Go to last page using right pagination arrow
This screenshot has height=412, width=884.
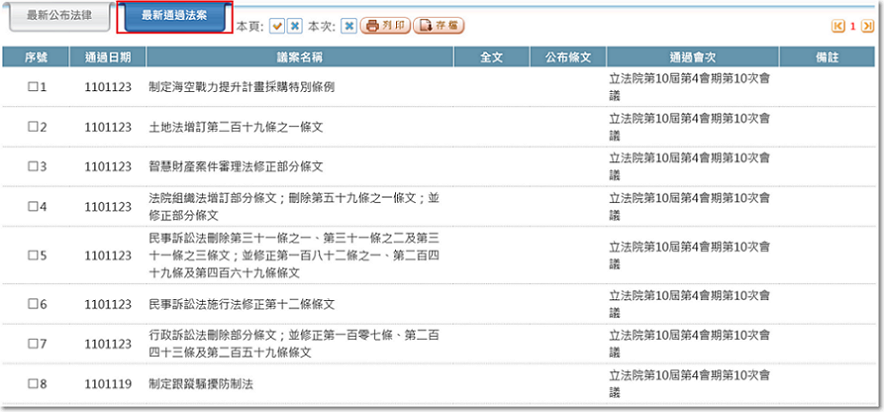(867, 27)
